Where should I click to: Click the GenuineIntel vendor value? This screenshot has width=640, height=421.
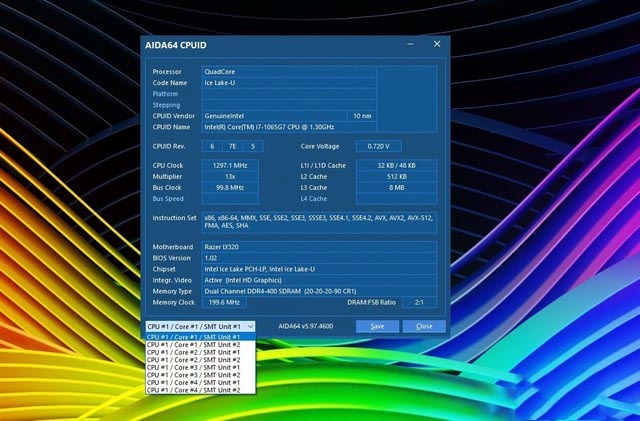click(x=274, y=116)
